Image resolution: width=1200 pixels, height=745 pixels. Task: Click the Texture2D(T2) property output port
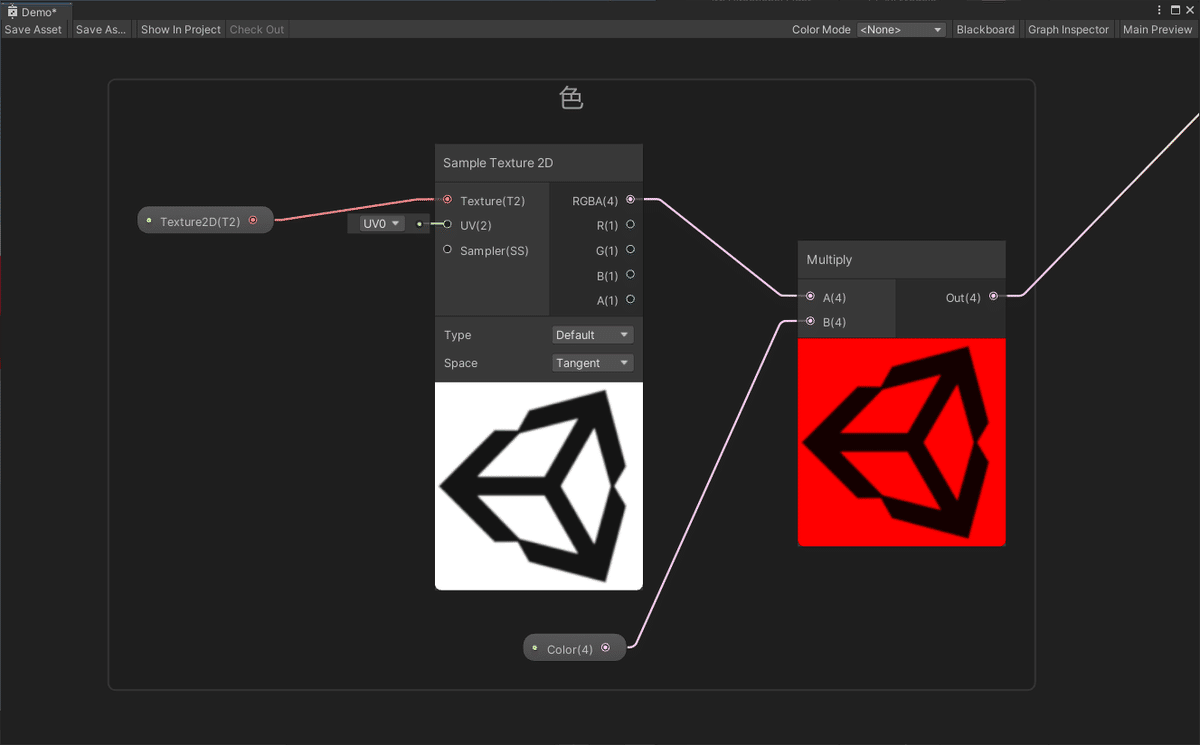click(x=253, y=219)
